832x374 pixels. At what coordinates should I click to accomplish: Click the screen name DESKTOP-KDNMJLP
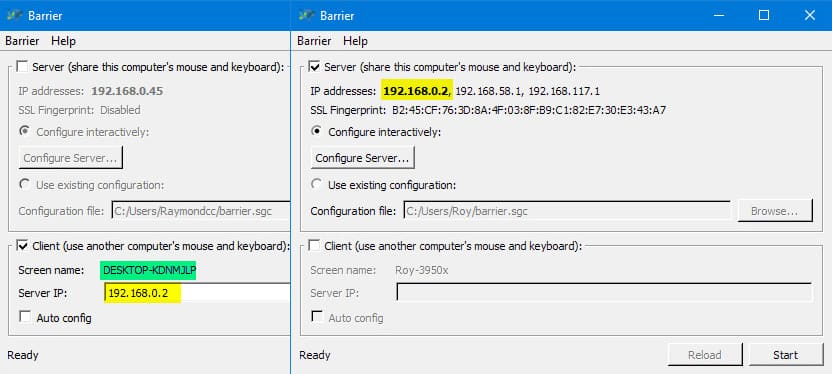150,270
